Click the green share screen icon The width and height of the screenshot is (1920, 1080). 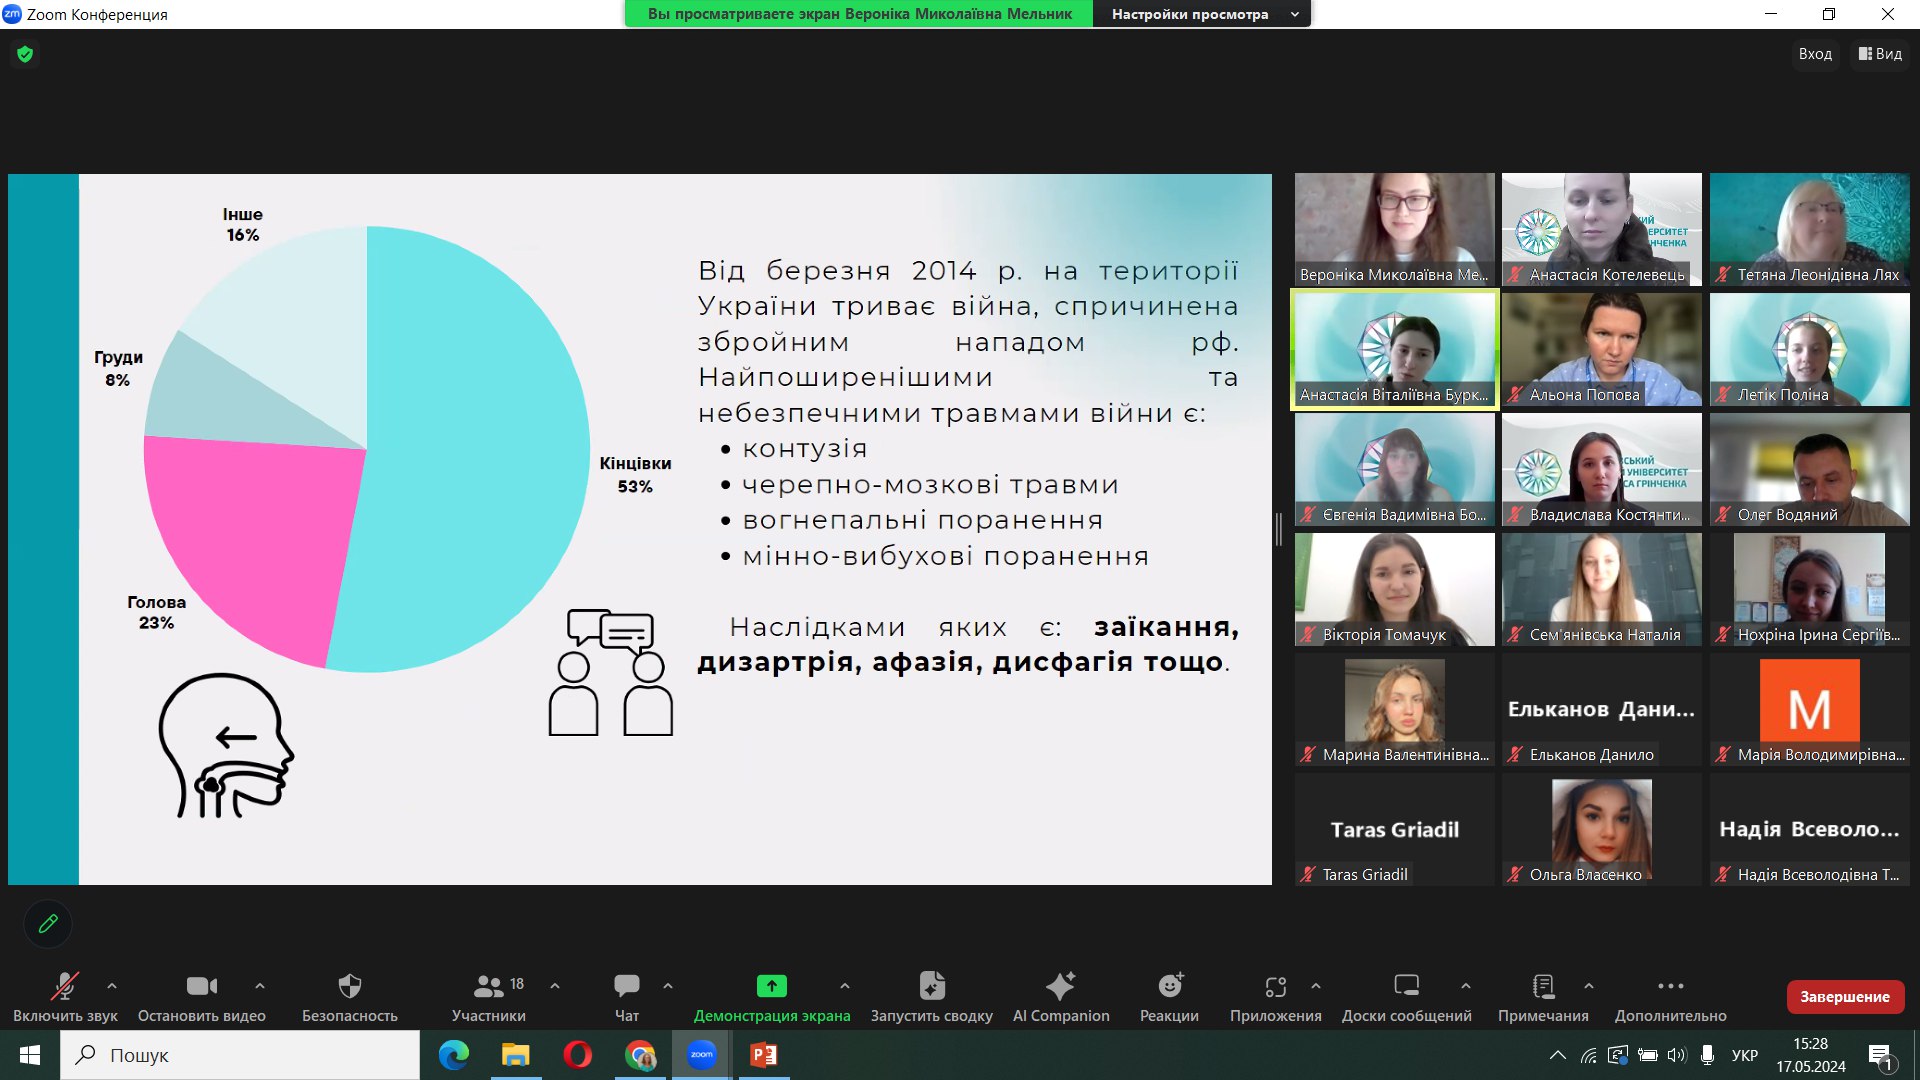[771, 987]
